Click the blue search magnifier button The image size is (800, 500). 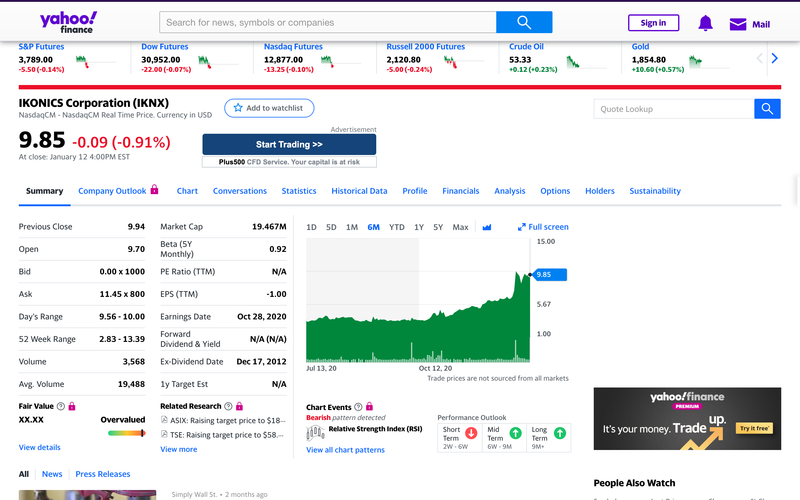pos(524,22)
